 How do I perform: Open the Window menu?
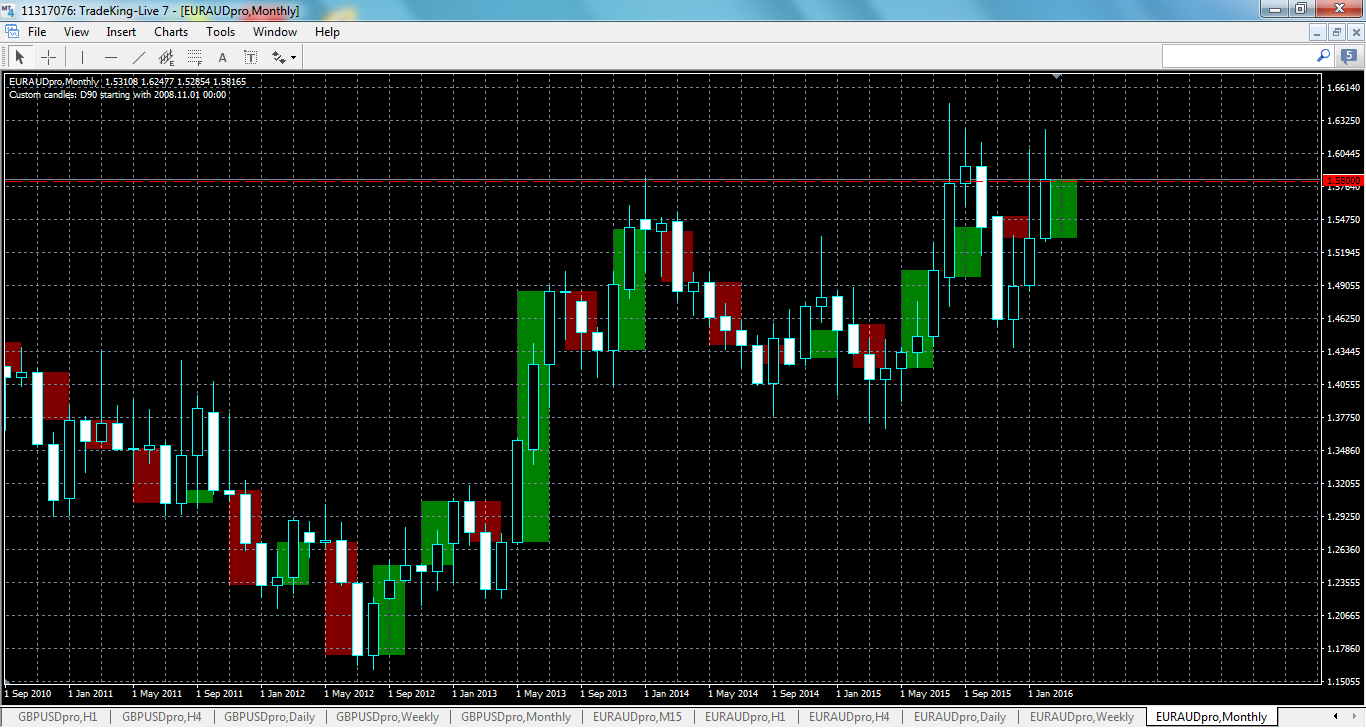coord(275,32)
